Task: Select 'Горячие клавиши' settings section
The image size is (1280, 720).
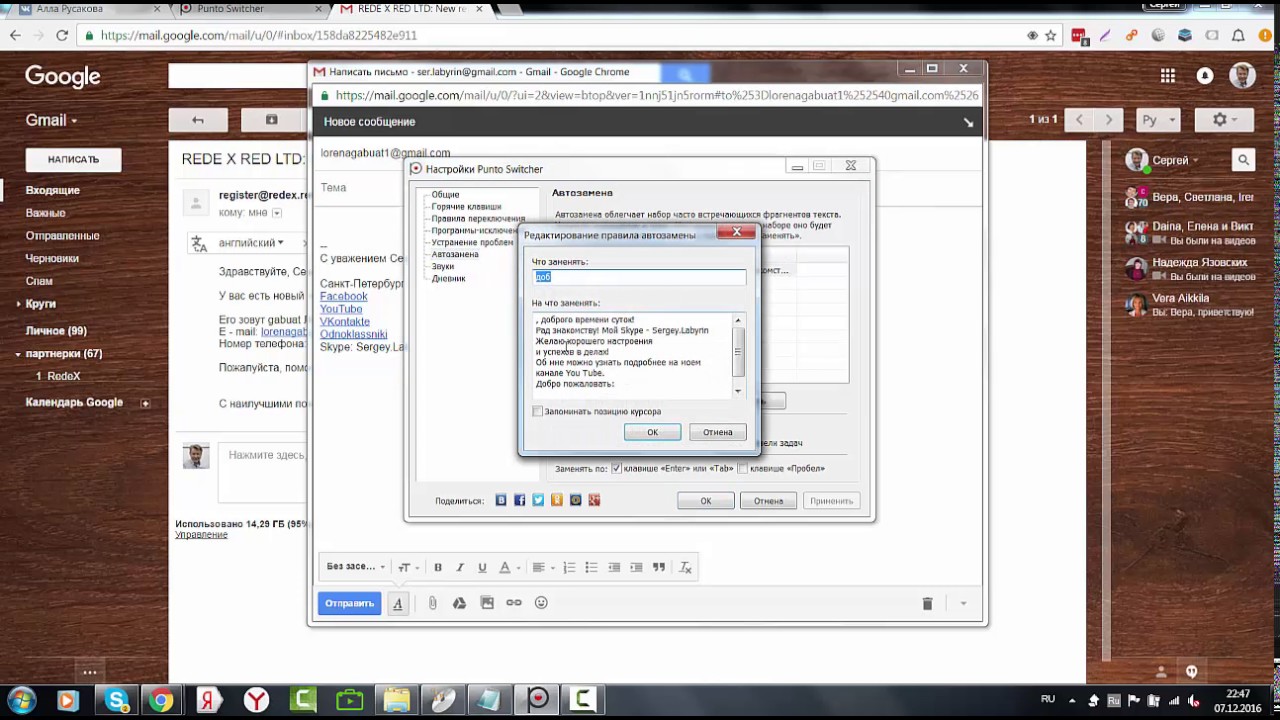Action: click(466, 207)
